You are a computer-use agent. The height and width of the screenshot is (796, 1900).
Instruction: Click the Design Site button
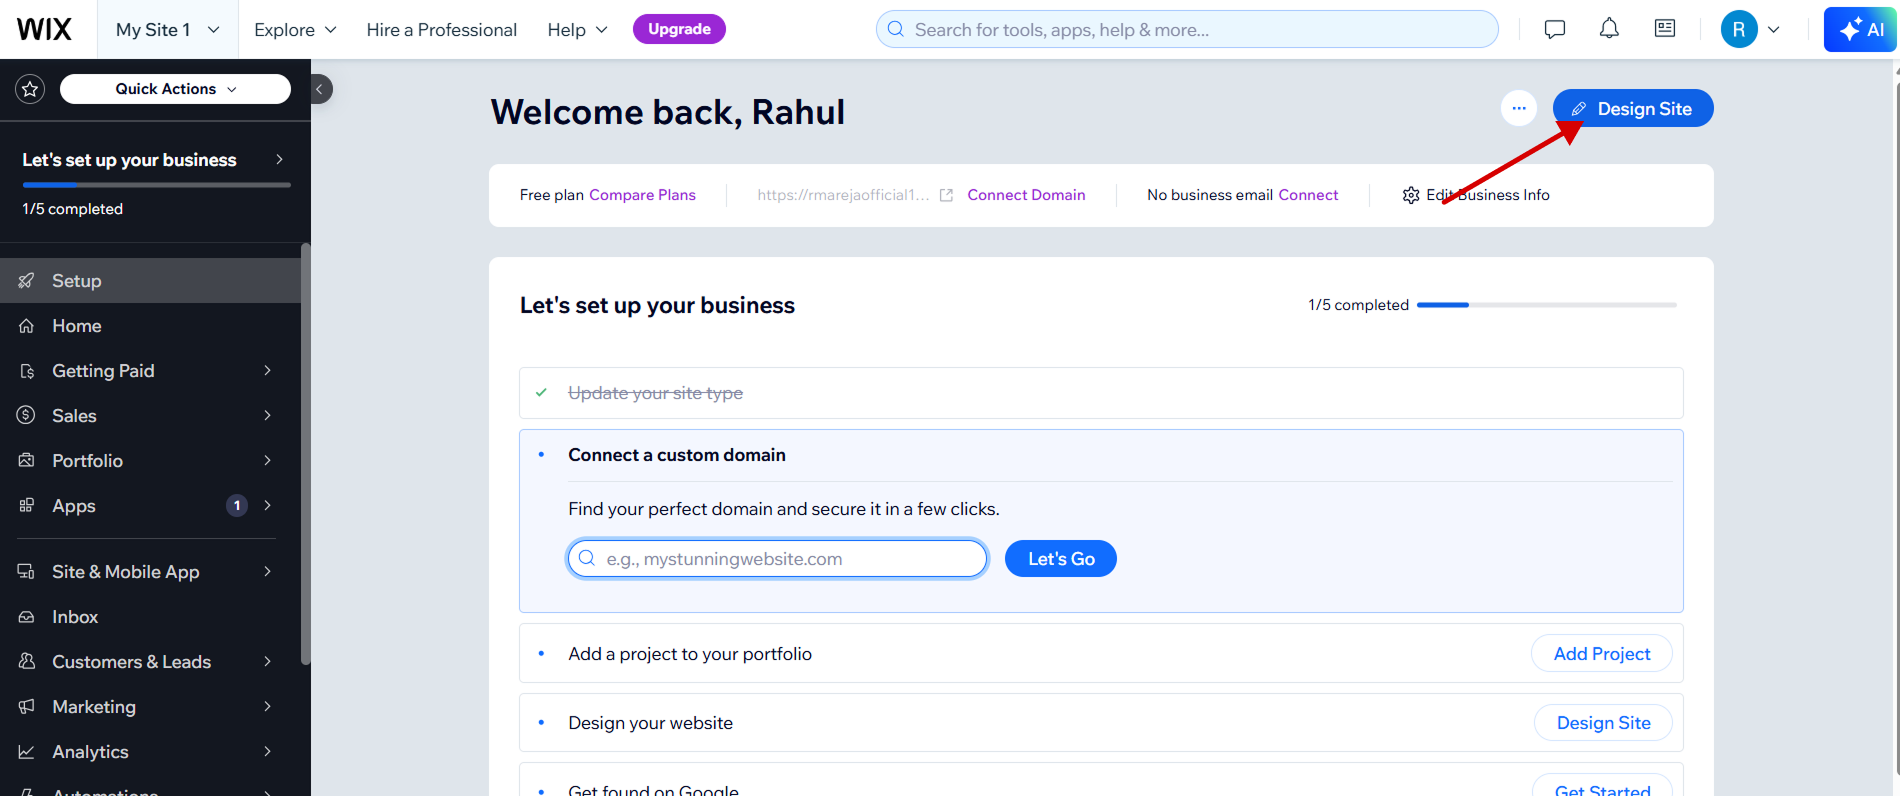click(1632, 108)
